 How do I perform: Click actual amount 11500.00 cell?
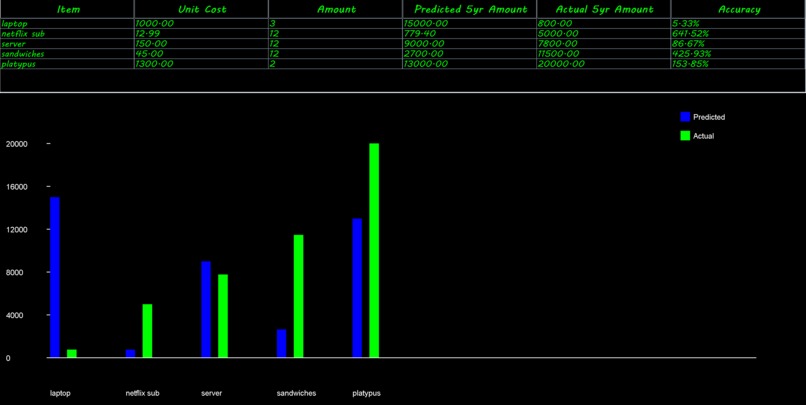(x=603, y=53)
